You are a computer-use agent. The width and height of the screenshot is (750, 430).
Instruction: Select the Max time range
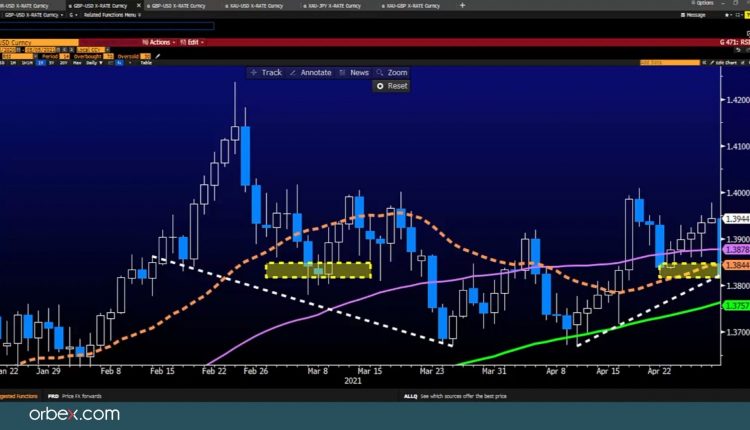77,63
